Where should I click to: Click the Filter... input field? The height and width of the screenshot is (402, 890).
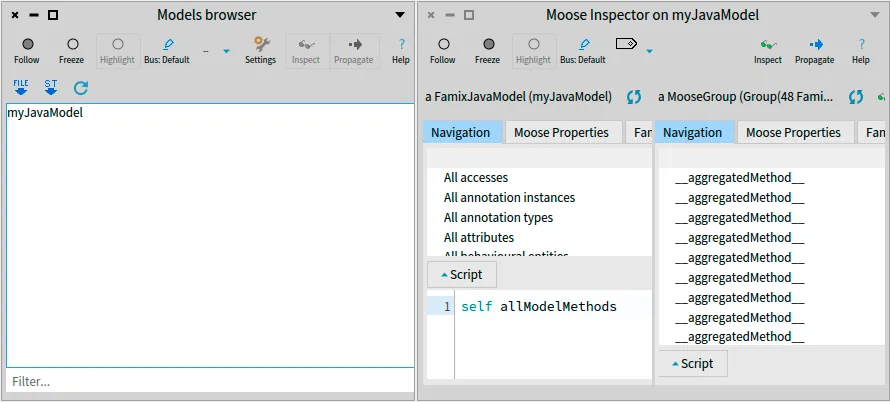(210, 381)
